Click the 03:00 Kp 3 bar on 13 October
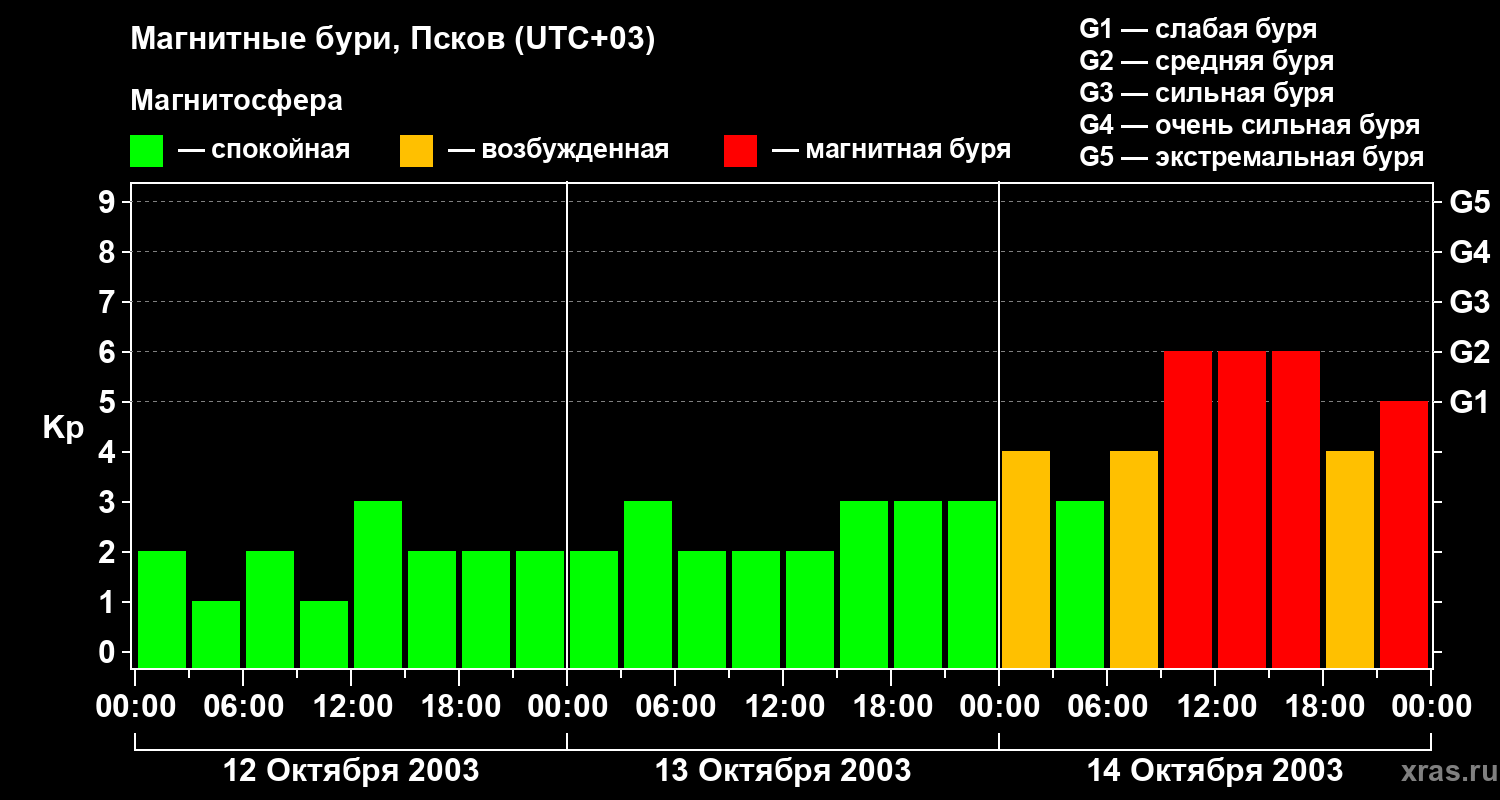1500x800 pixels. pos(648,584)
